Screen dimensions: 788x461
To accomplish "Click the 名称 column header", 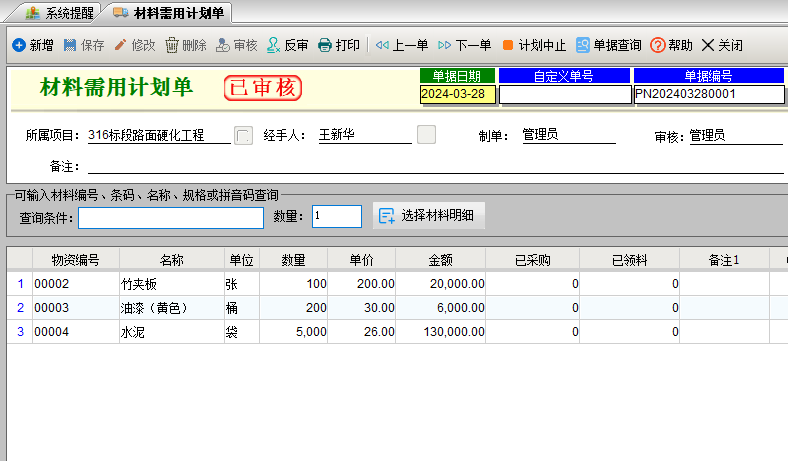I will pos(172,260).
